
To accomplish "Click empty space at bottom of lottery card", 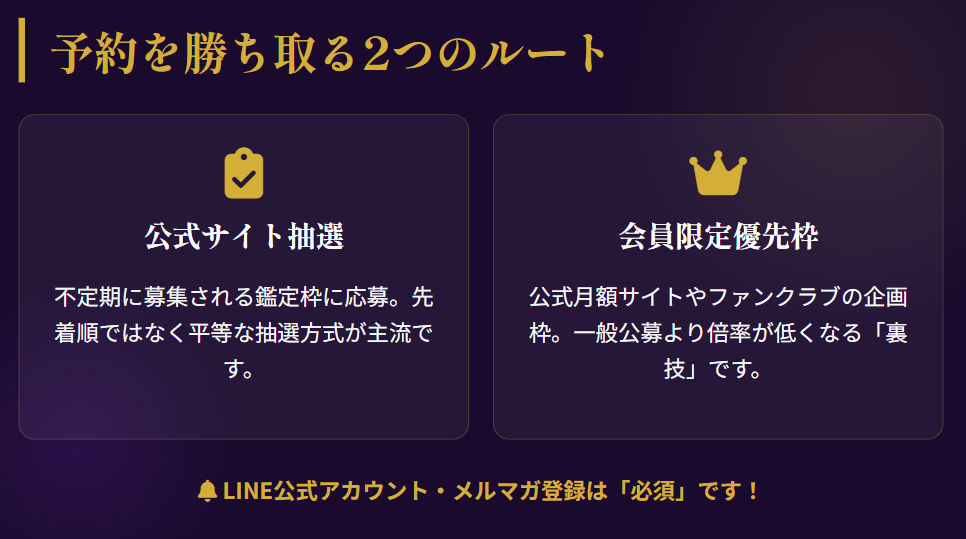I will click(244, 412).
